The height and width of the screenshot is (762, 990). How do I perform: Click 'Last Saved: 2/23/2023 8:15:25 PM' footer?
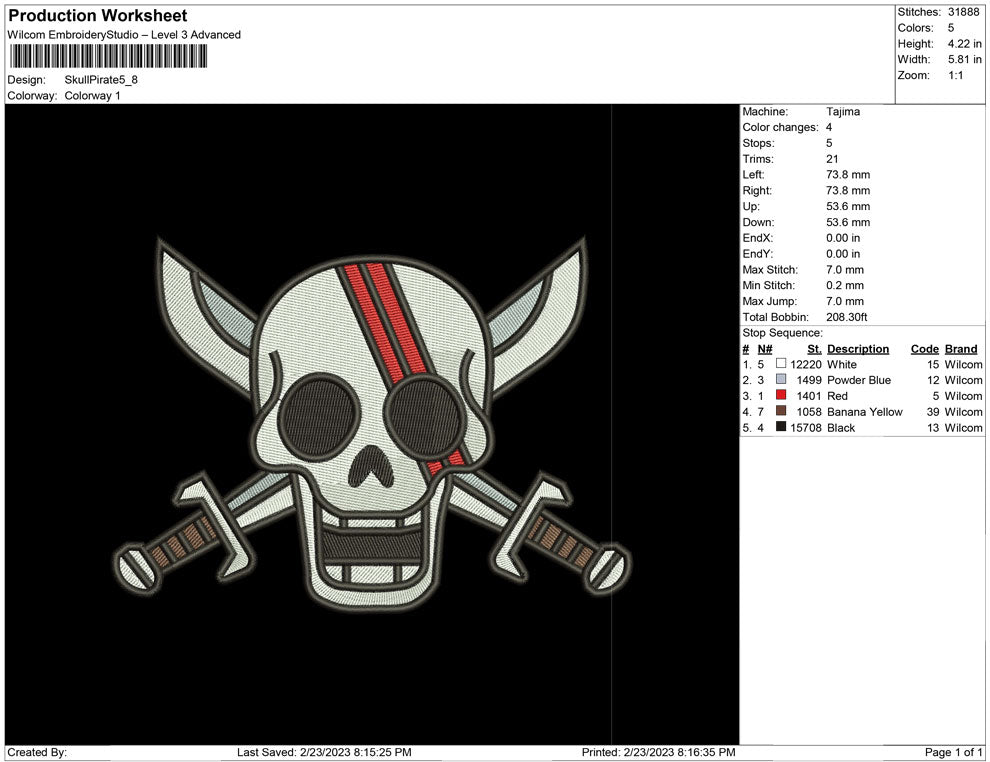[x=324, y=752]
